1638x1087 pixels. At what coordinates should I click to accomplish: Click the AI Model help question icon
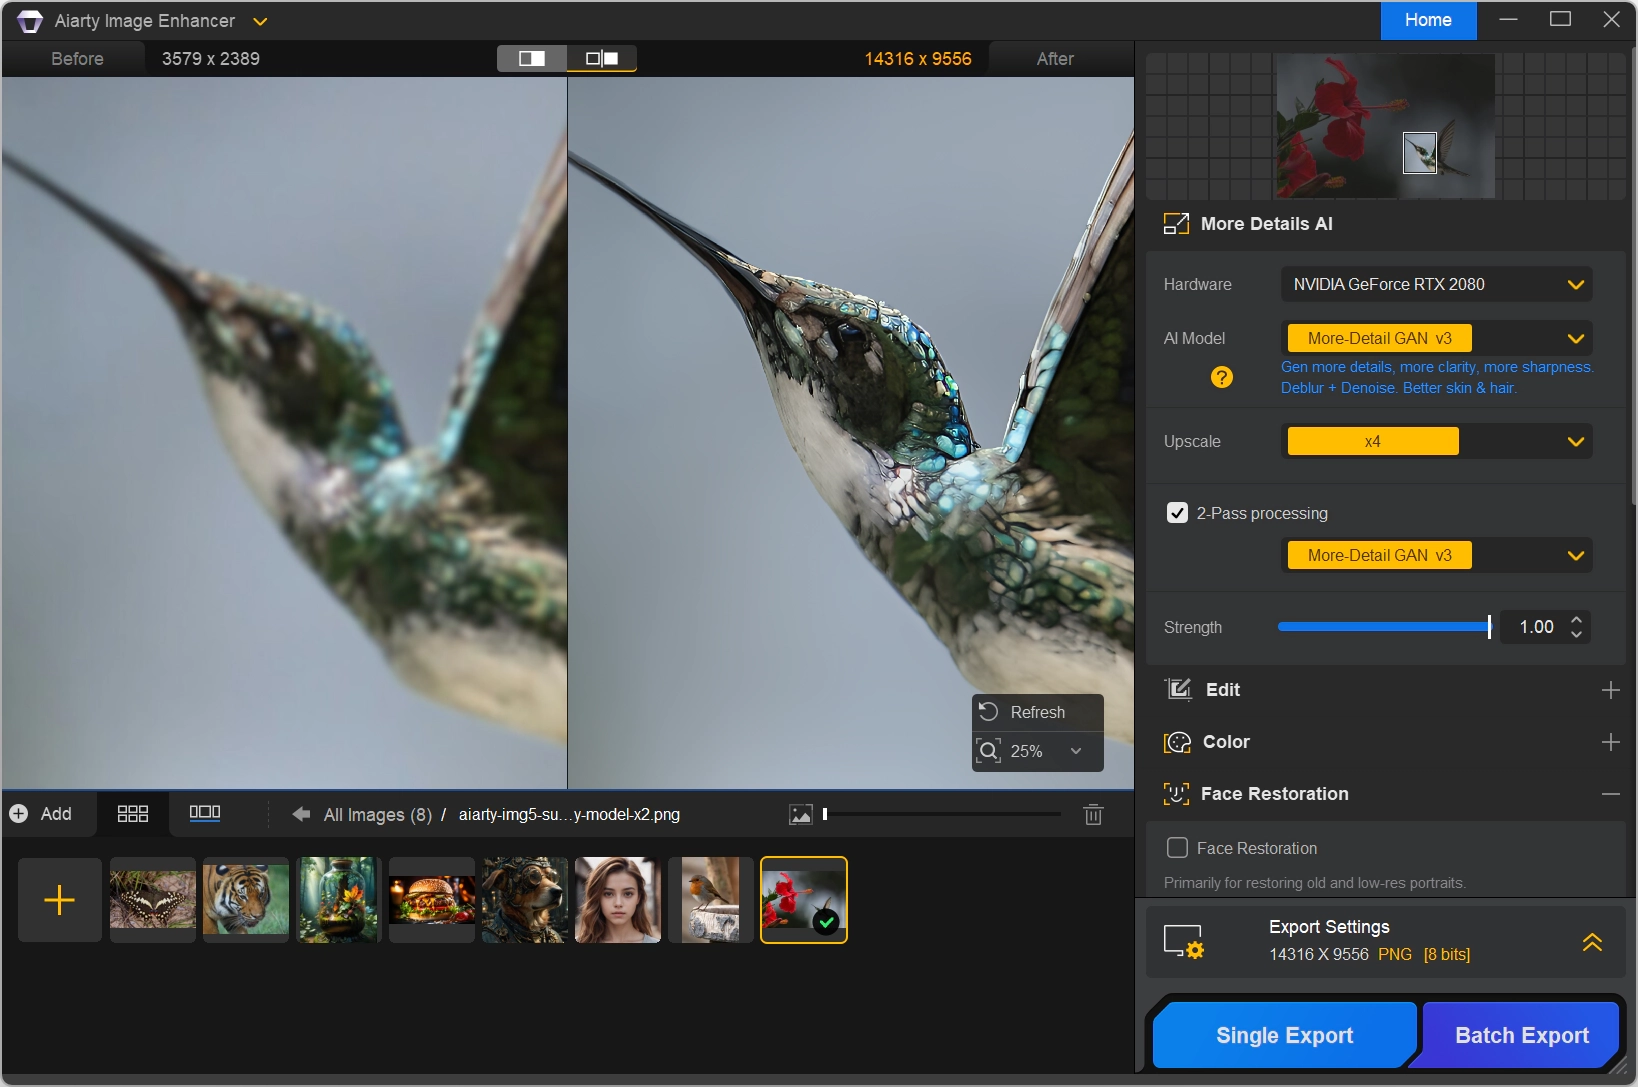point(1221,377)
